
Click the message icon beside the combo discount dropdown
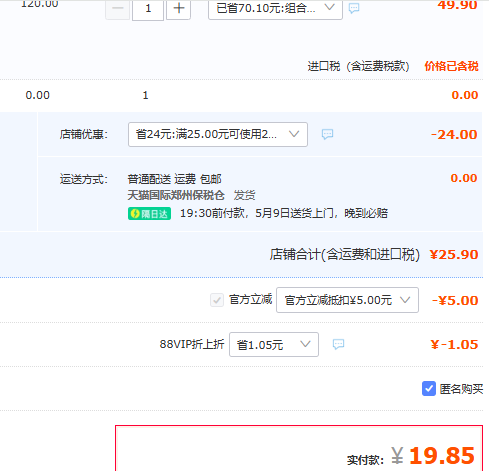pyautogui.click(x=354, y=8)
